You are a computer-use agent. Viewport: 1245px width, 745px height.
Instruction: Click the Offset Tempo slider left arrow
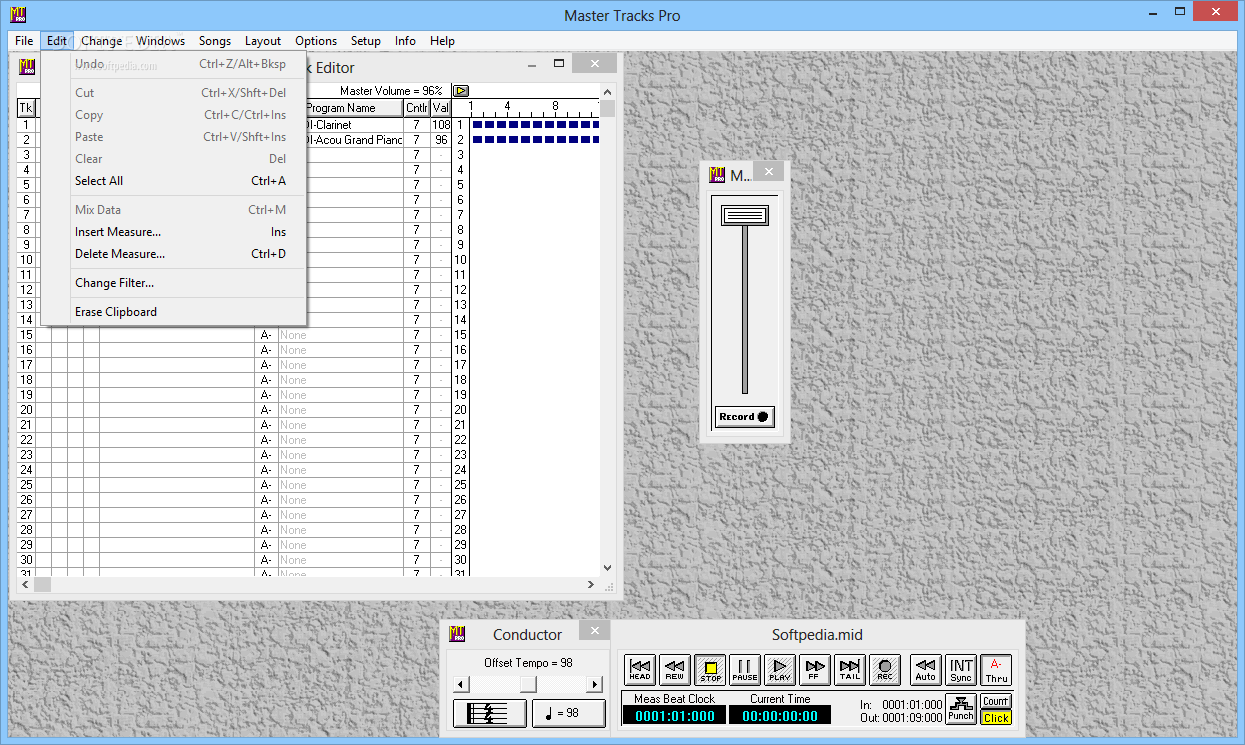tap(460, 684)
